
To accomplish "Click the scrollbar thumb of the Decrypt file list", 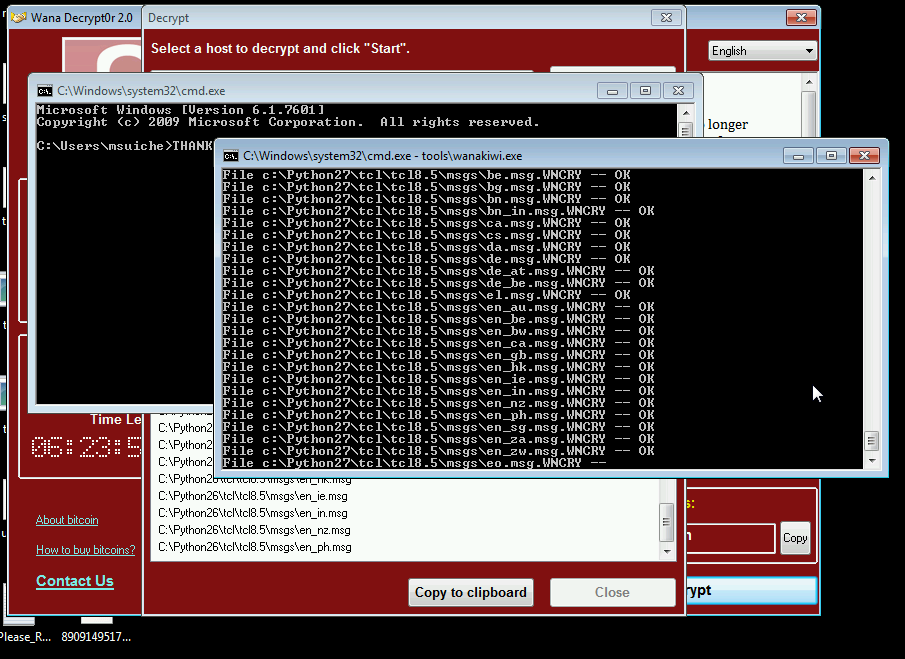I will click(x=667, y=522).
